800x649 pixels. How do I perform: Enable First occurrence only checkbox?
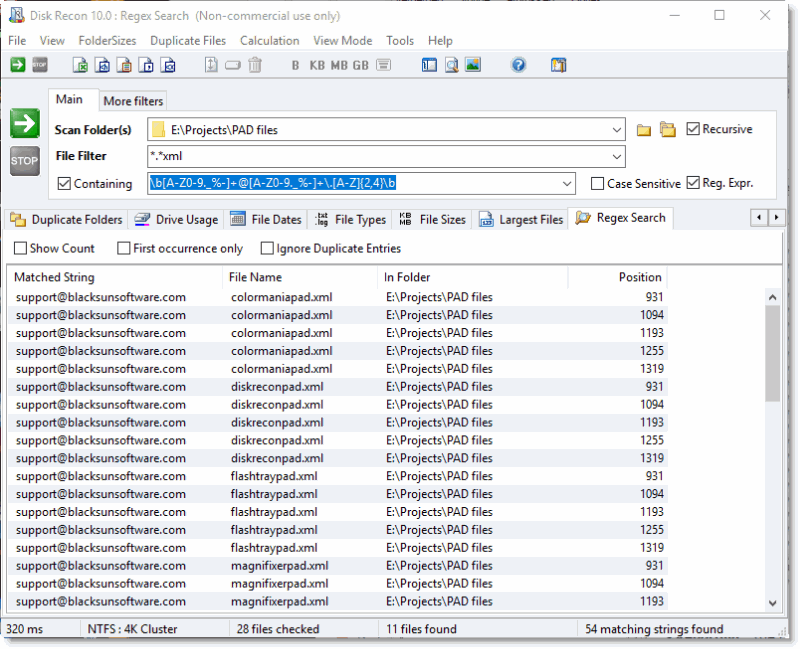[123, 248]
